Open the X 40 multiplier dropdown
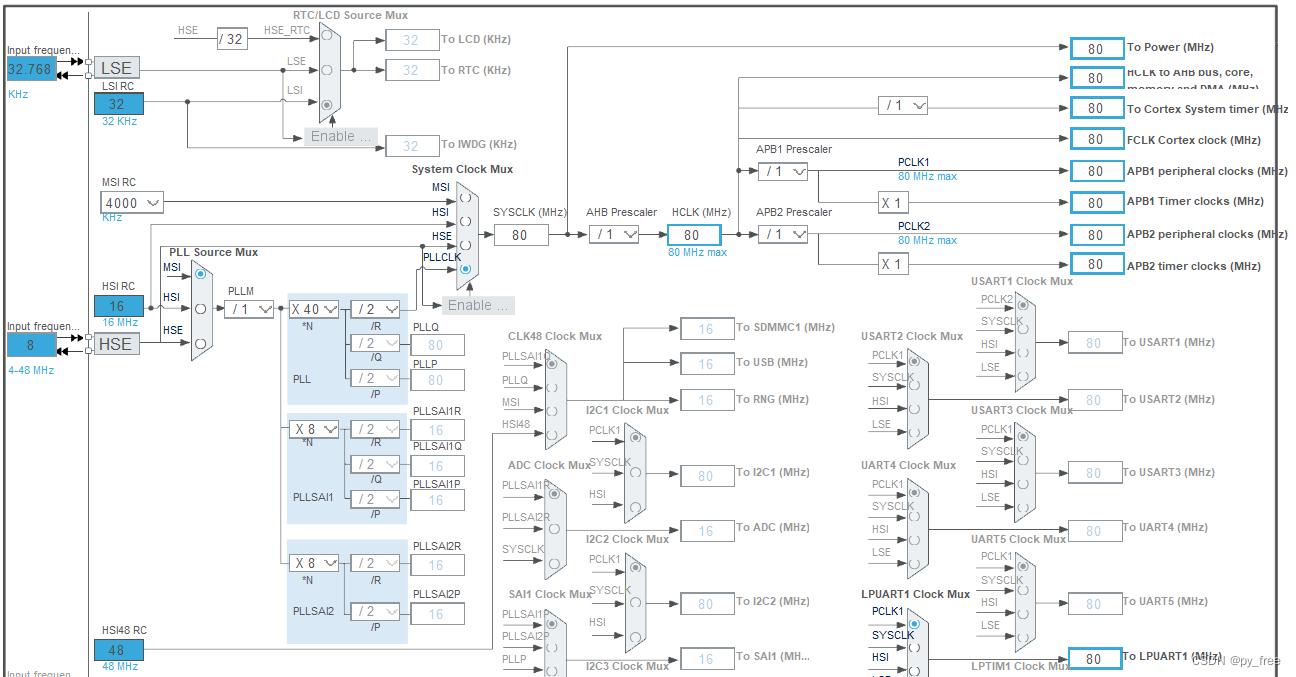This screenshot has width=1296, height=677. tap(314, 308)
